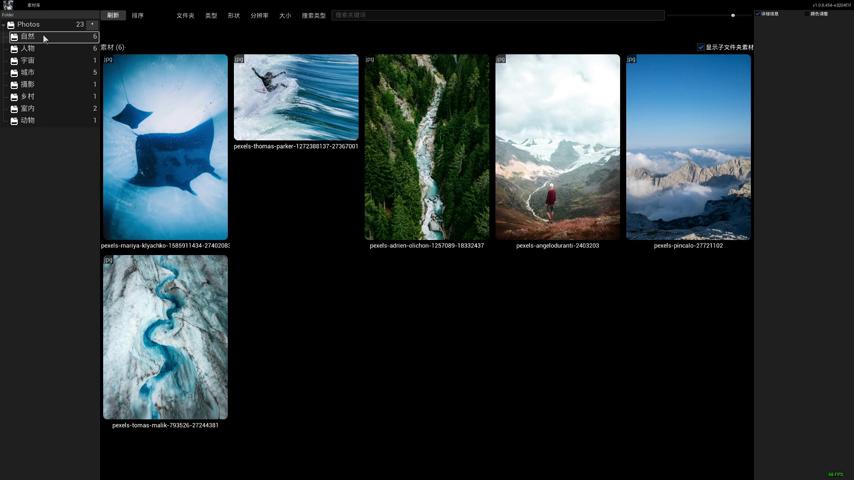
Task: Open the 排序 sort menu
Action: point(138,16)
